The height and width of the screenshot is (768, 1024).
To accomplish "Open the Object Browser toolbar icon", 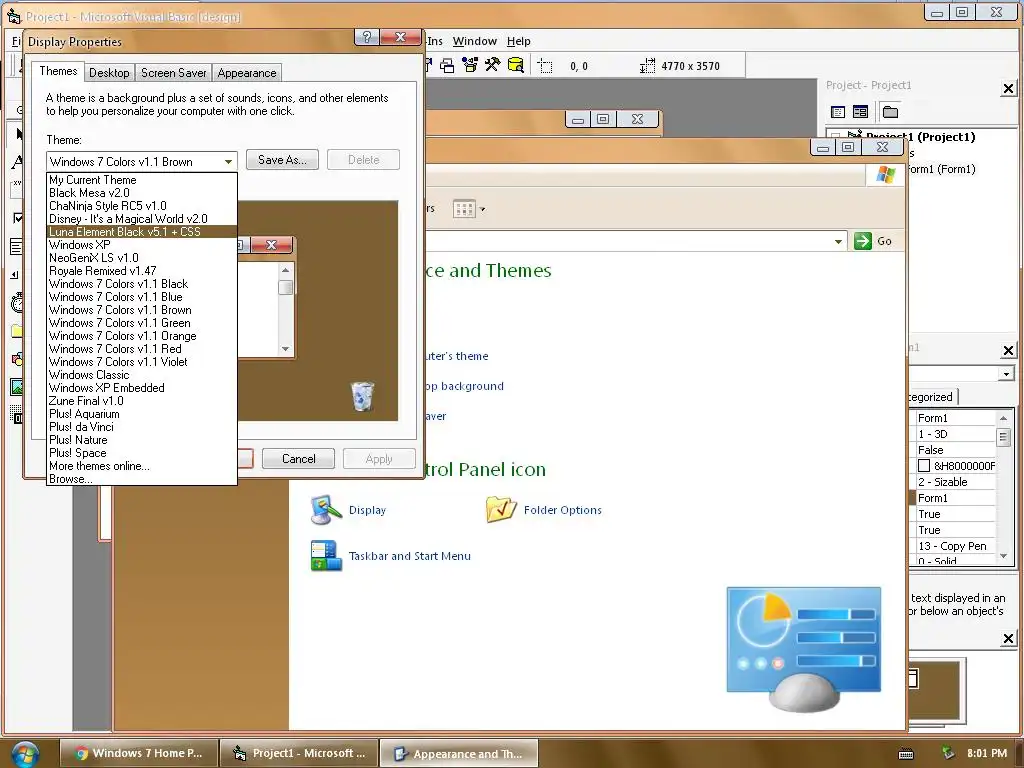I will [x=470, y=65].
